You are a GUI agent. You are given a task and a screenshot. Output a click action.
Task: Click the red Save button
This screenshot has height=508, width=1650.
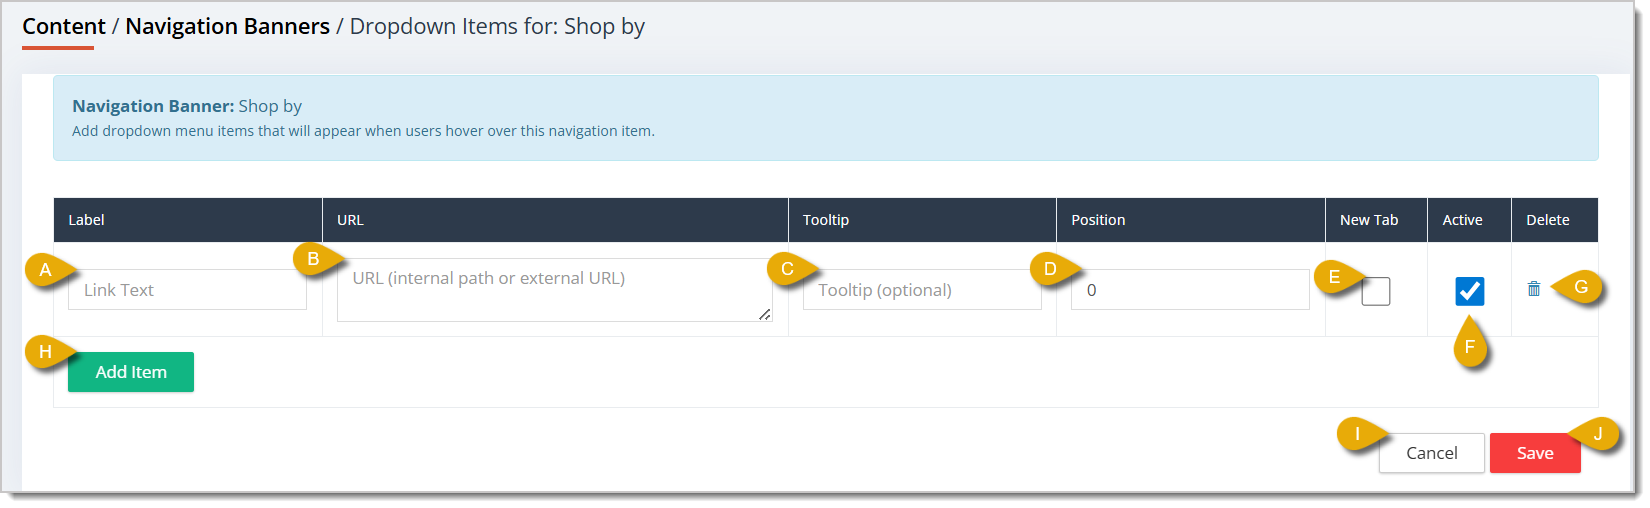(1535, 453)
